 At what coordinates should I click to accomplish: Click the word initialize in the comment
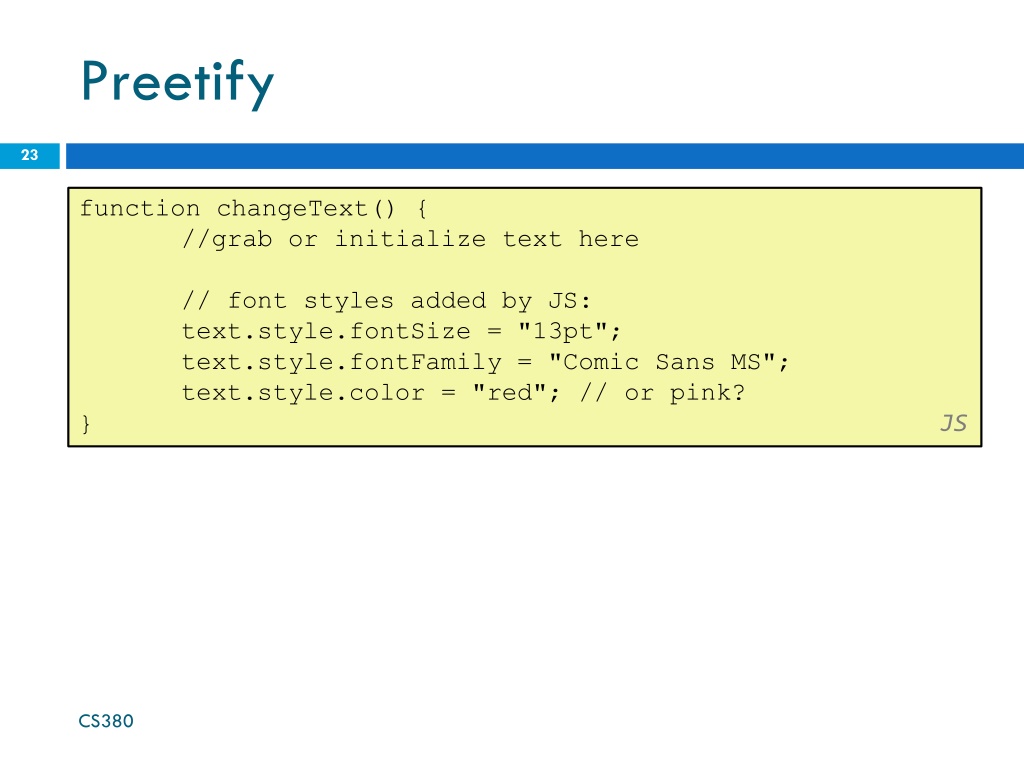point(410,239)
